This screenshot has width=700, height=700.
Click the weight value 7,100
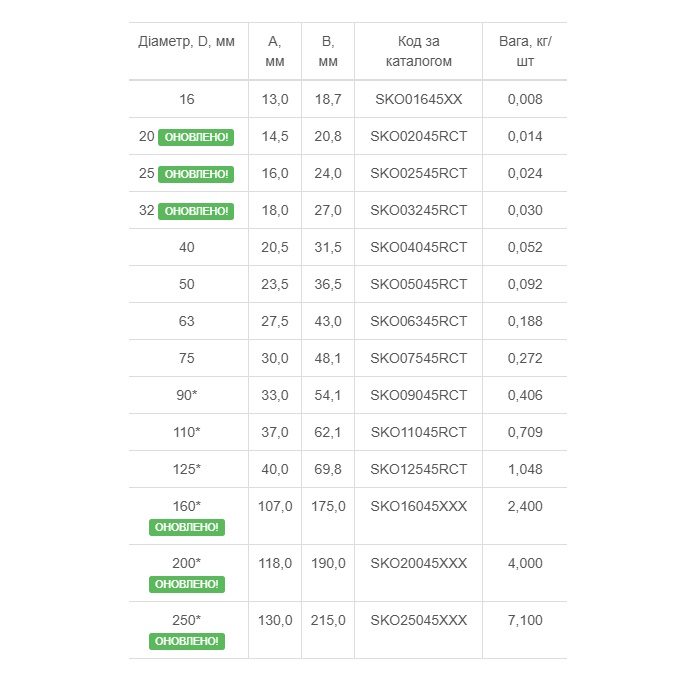click(525, 620)
